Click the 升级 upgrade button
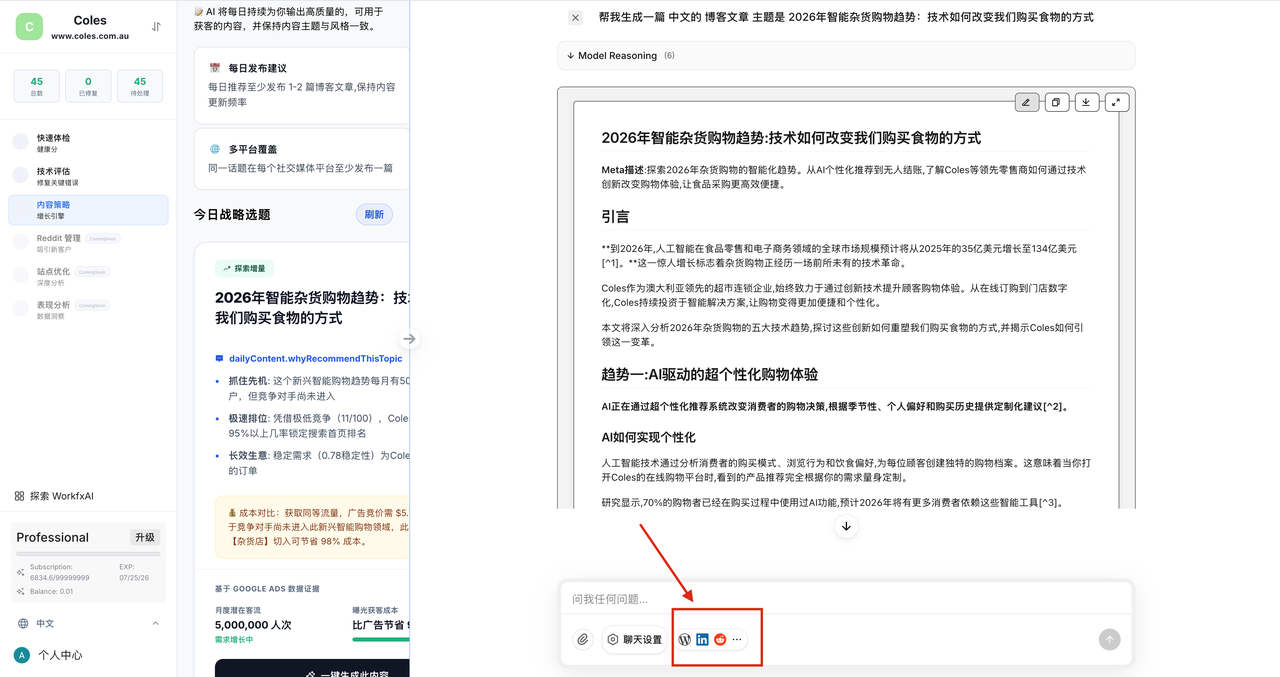 (x=145, y=537)
